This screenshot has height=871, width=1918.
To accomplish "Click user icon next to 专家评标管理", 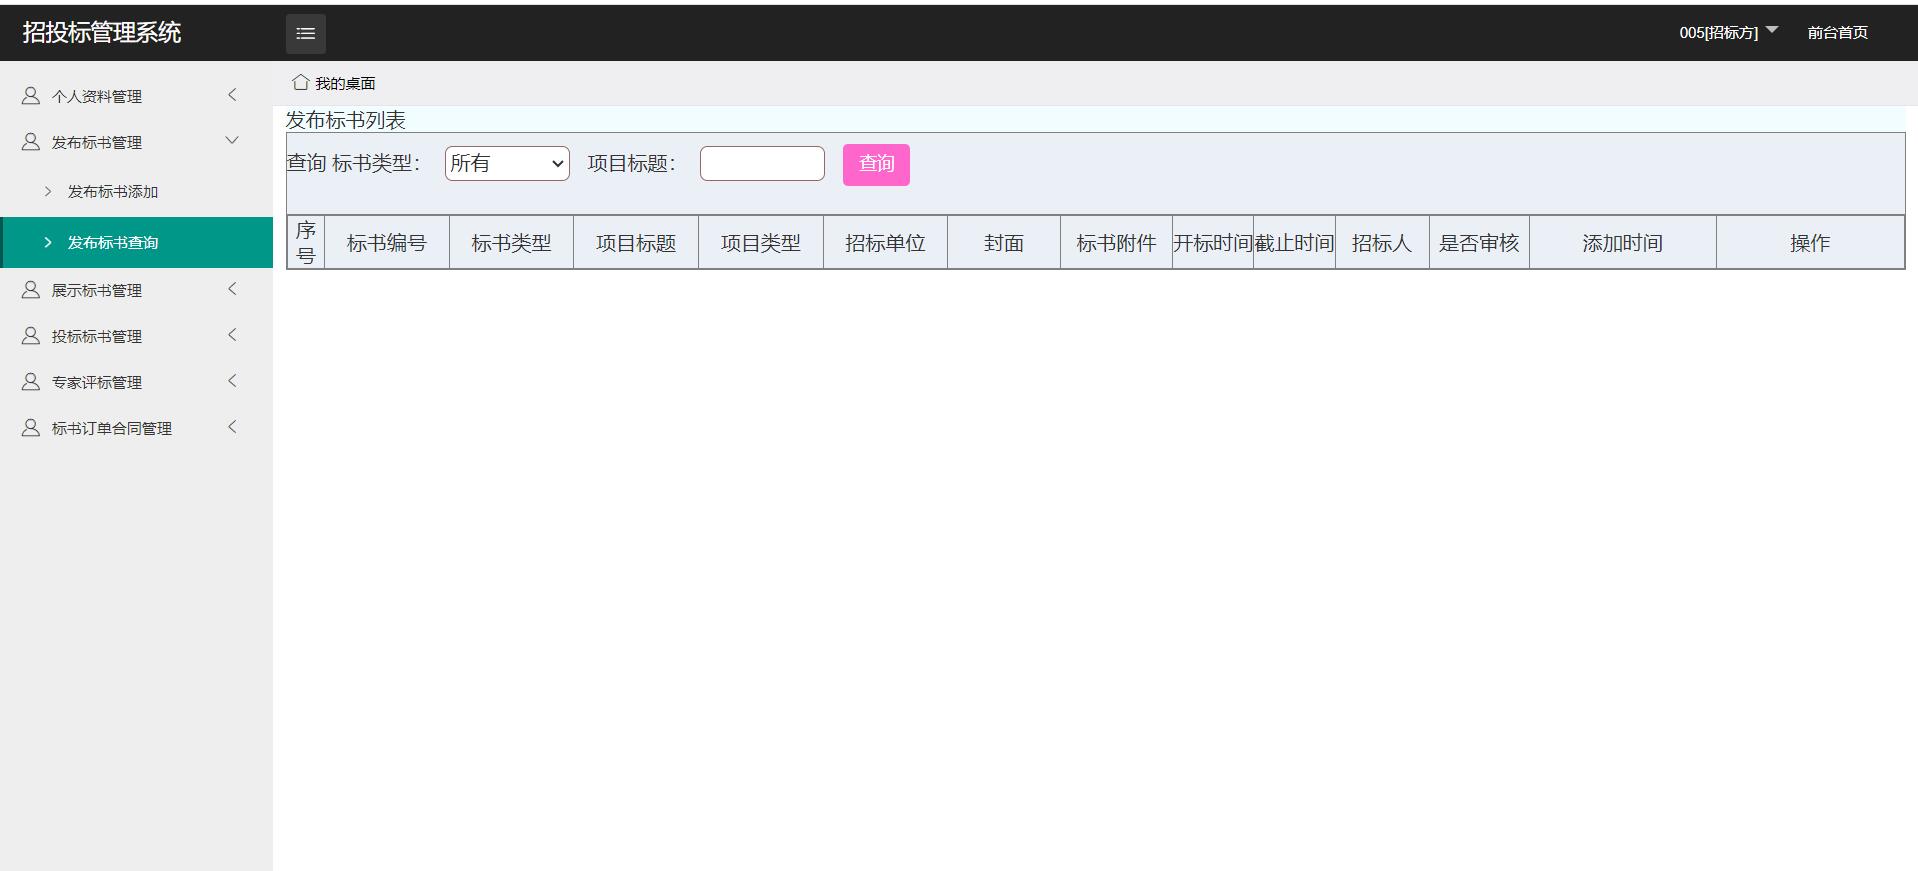I will point(31,382).
